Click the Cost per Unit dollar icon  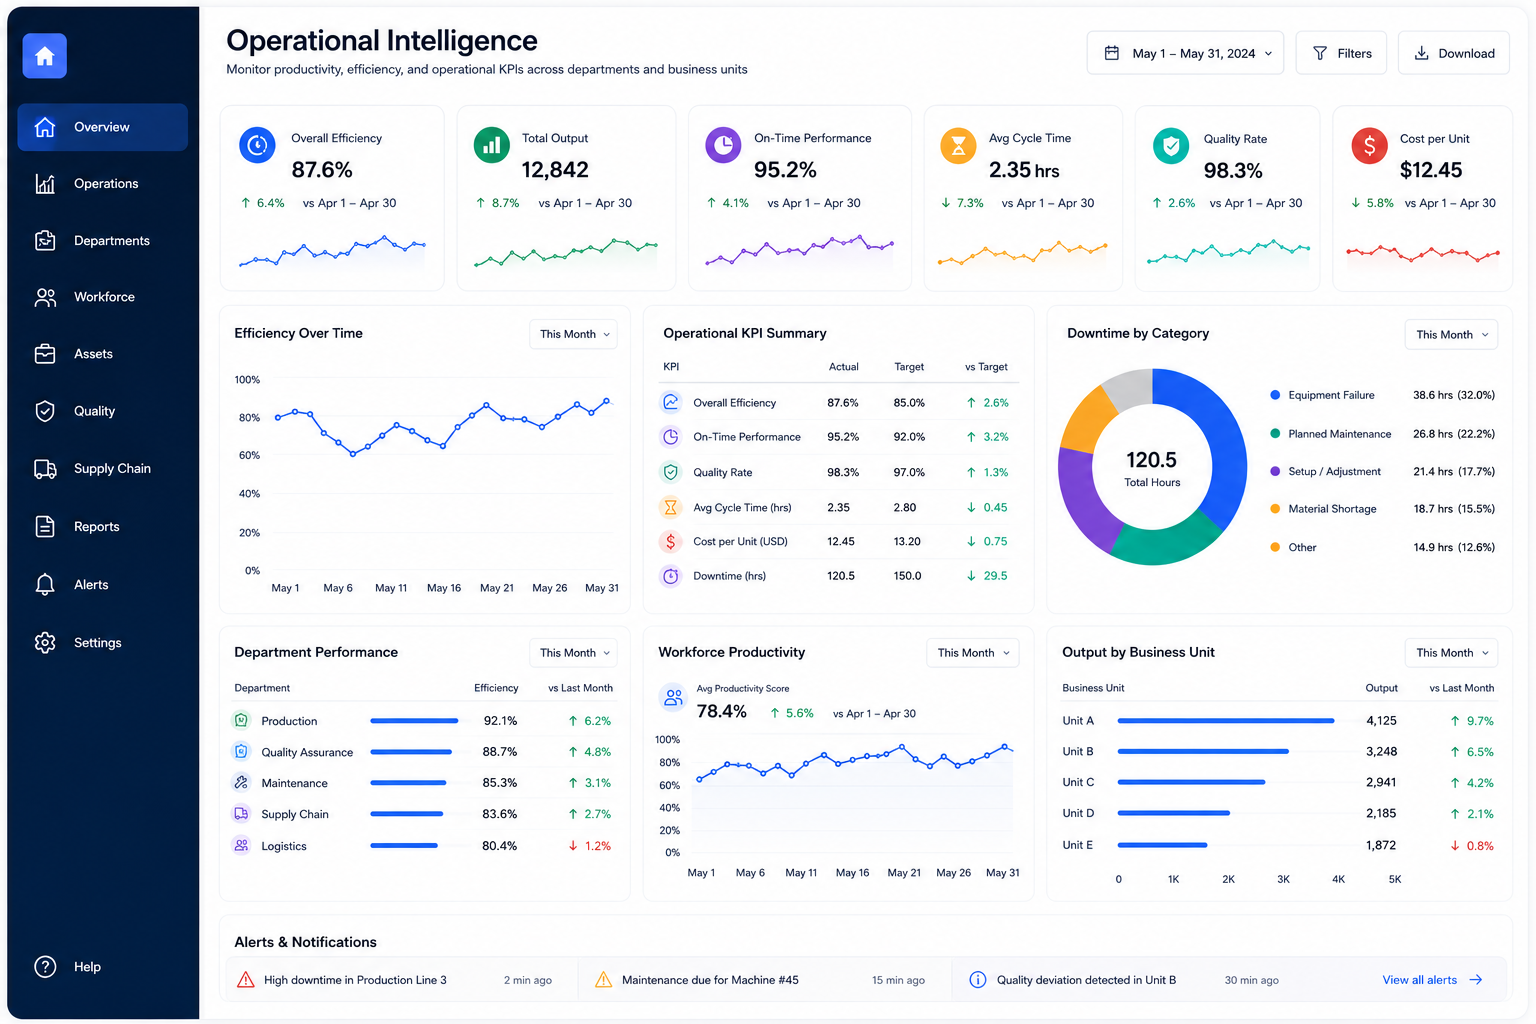pyautogui.click(x=1369, y=146)
